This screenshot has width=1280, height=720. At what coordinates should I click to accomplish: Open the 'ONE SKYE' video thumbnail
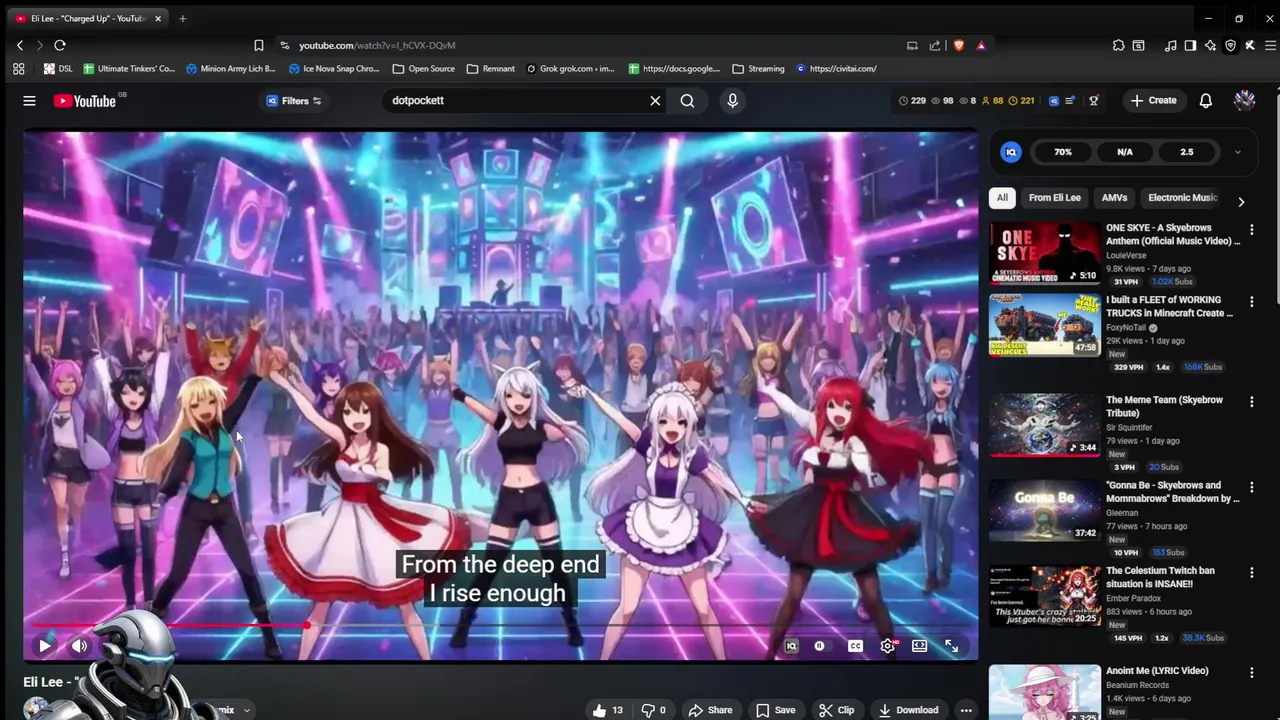click(x=1044, y=253)
